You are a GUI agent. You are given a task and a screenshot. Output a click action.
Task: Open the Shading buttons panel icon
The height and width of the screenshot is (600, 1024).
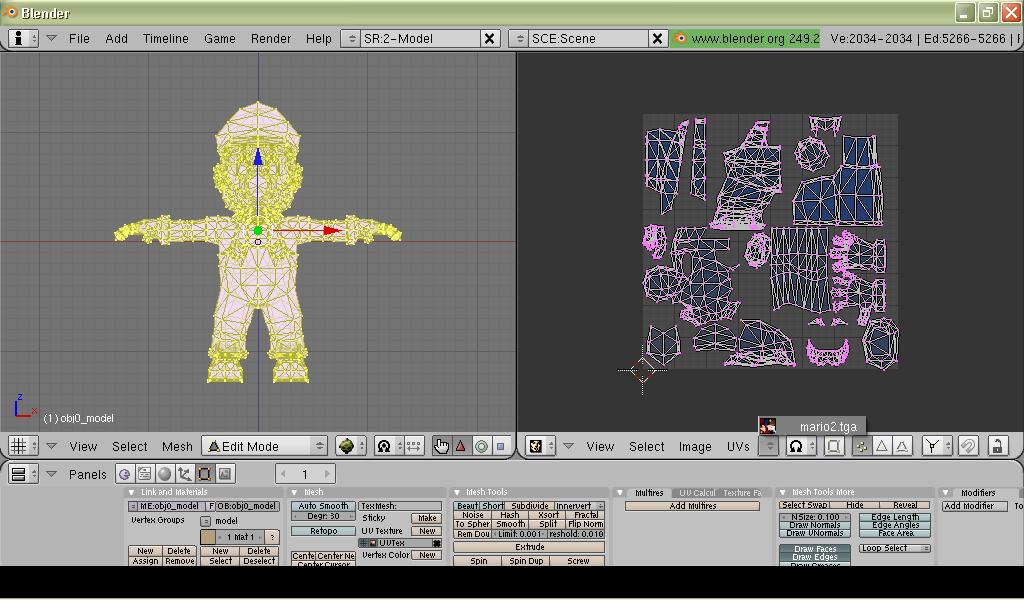(165, 474)
